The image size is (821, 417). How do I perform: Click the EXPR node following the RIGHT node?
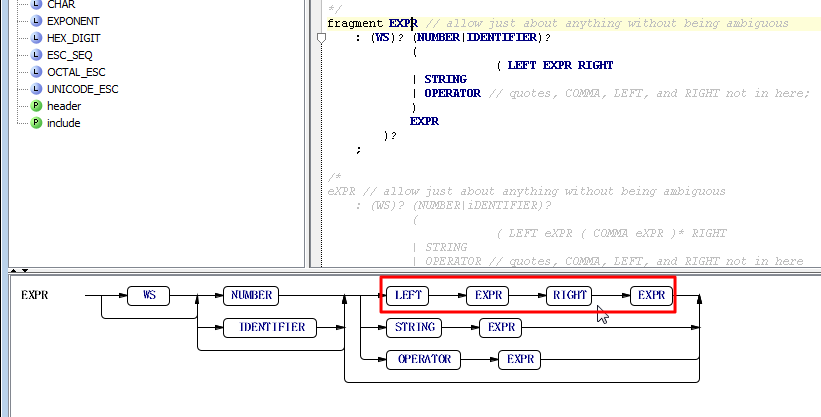pyautogui.click(x=651, y=295)
